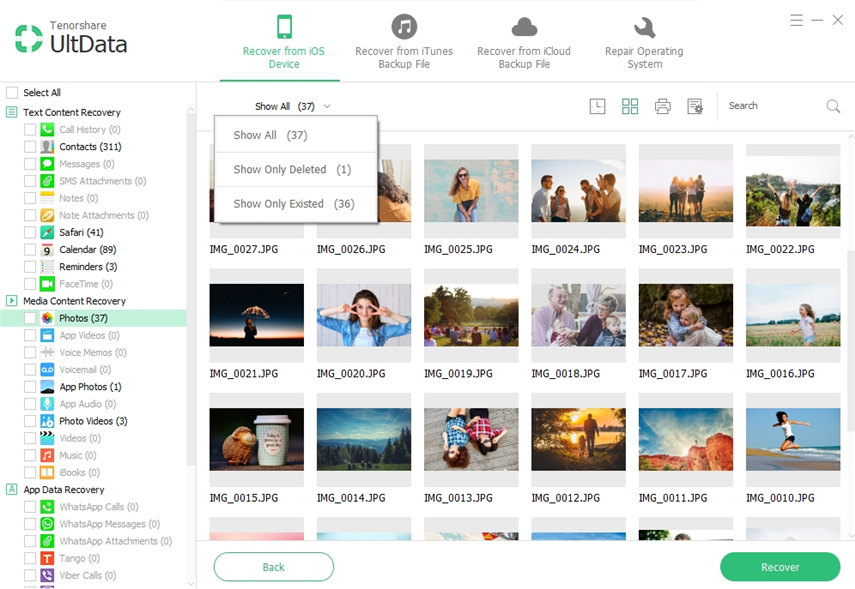Switch to Recover from iCloud Backup File tab
The height and width of the screenshot is (589, 855).
[524, 43]
